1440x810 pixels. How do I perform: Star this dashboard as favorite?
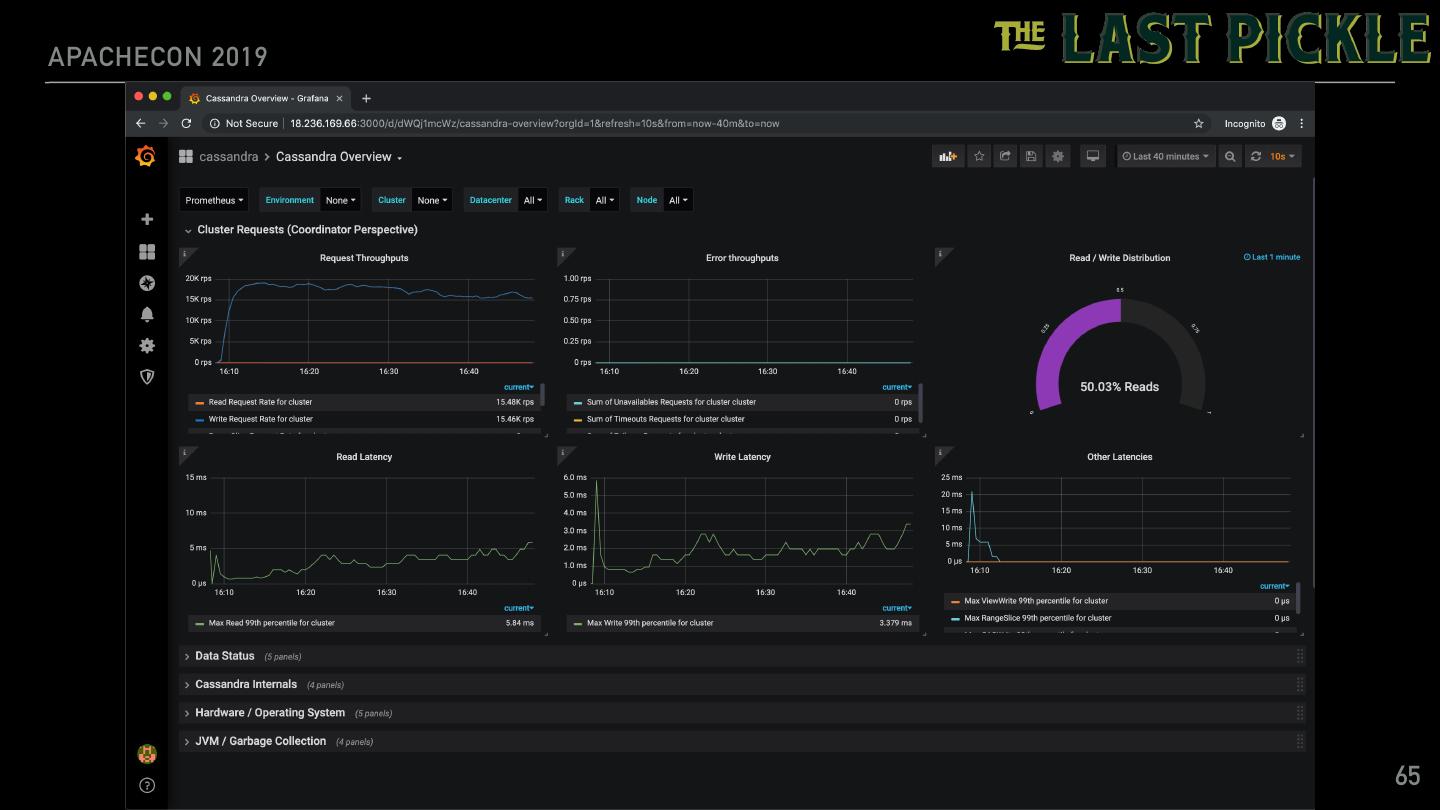979,156
